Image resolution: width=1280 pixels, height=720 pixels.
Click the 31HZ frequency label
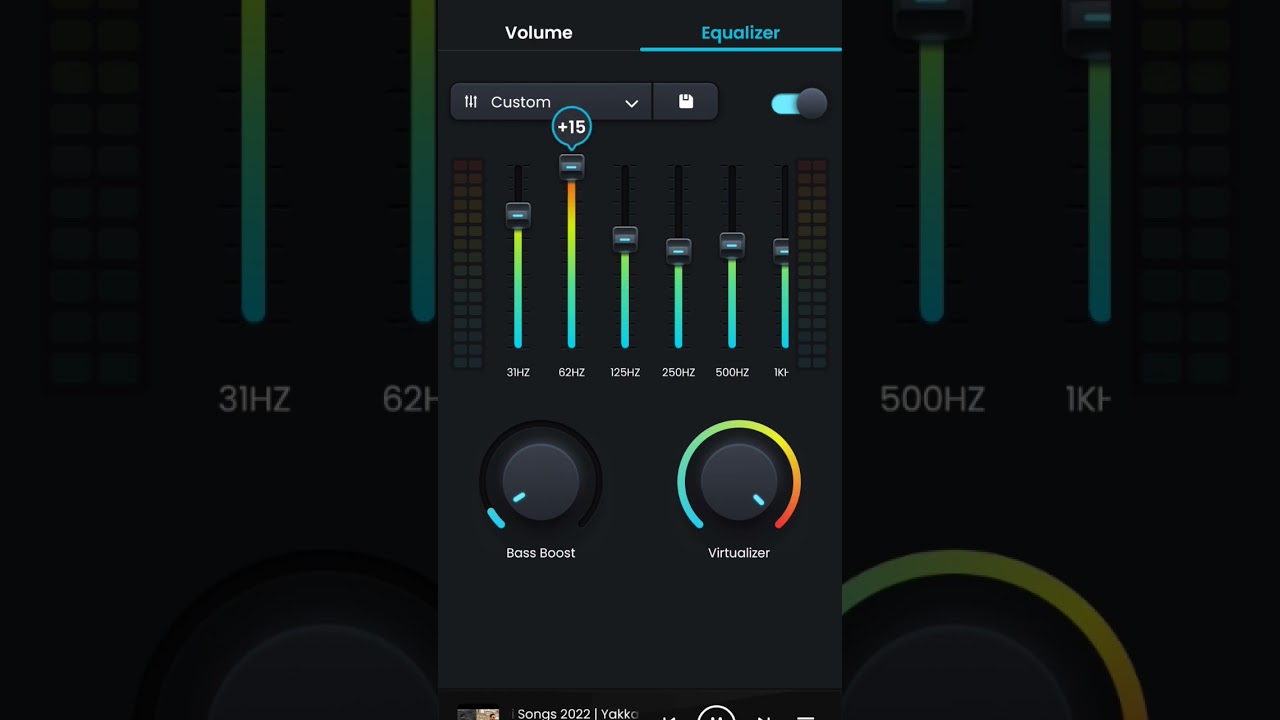coord(518,372)
